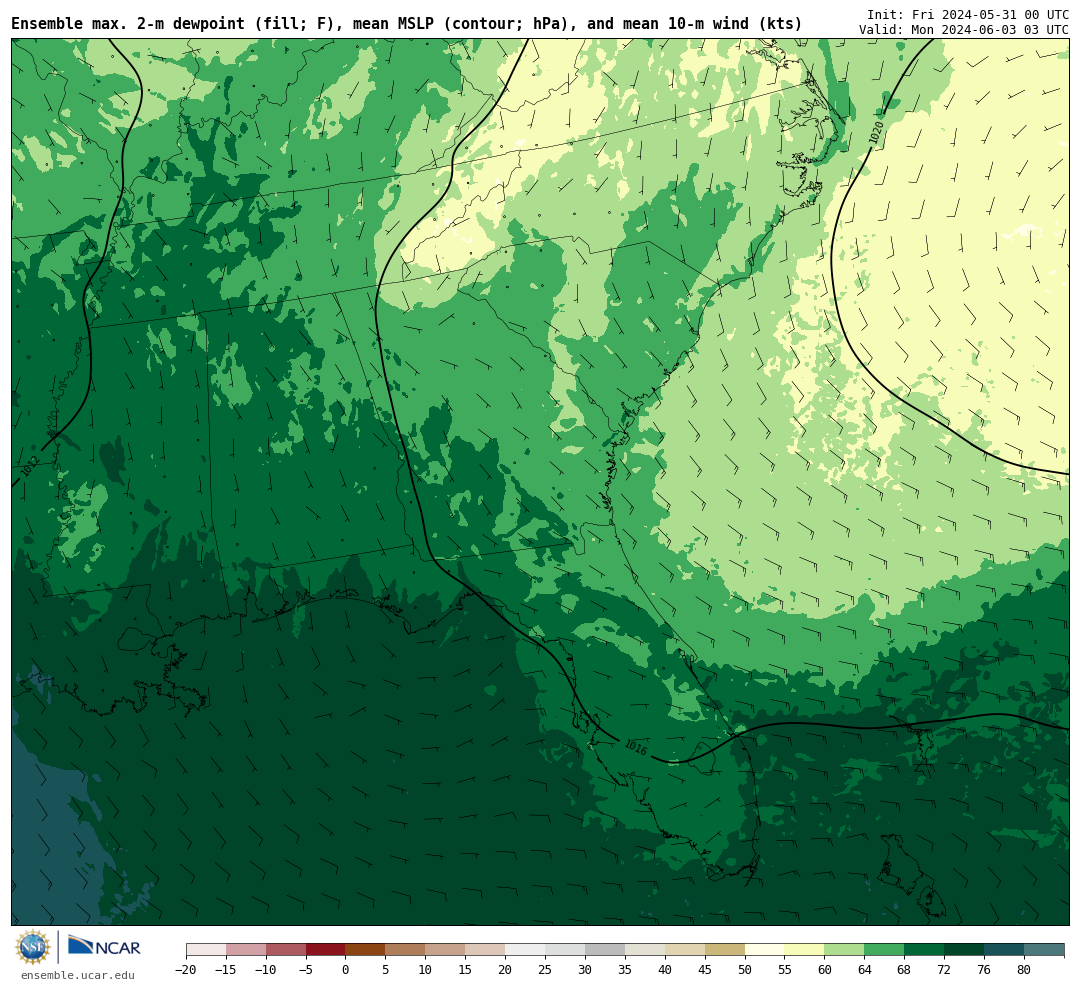Pick the tan swatch between 10 and 15

[446, 950]
